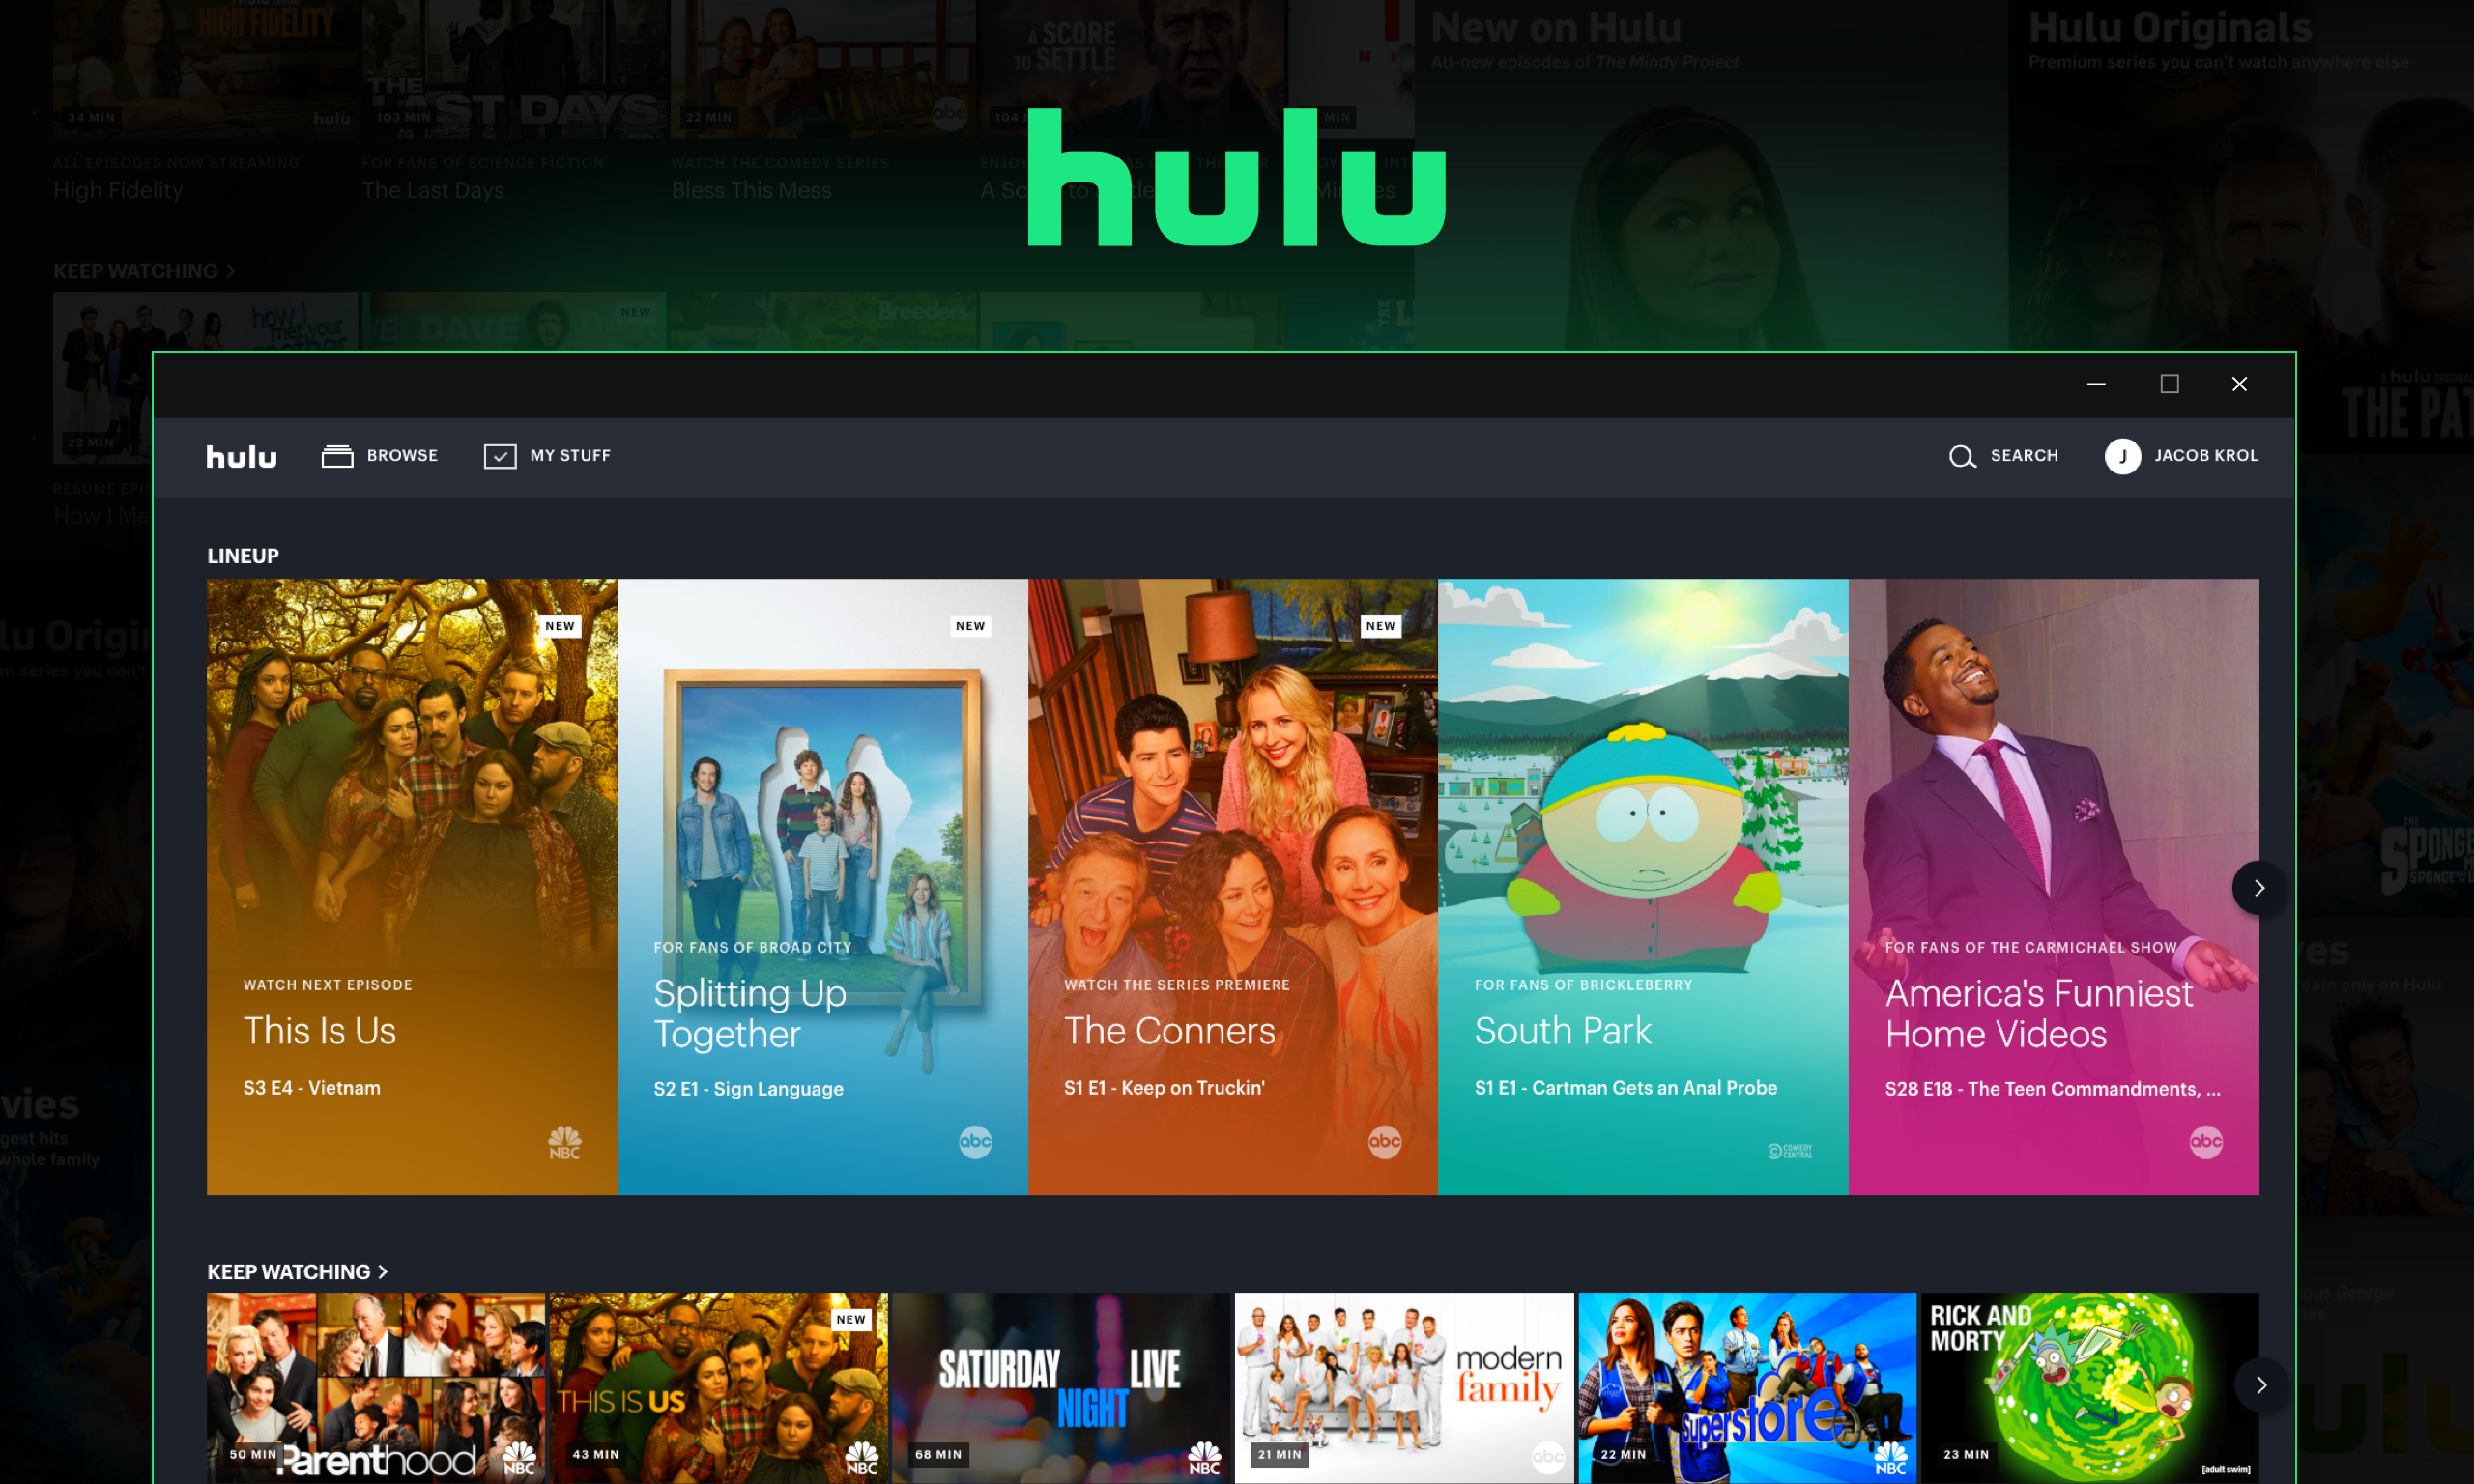Select MY STUFF menu item
This screenshot has width=2474, height=1484.
coord(548,456)
